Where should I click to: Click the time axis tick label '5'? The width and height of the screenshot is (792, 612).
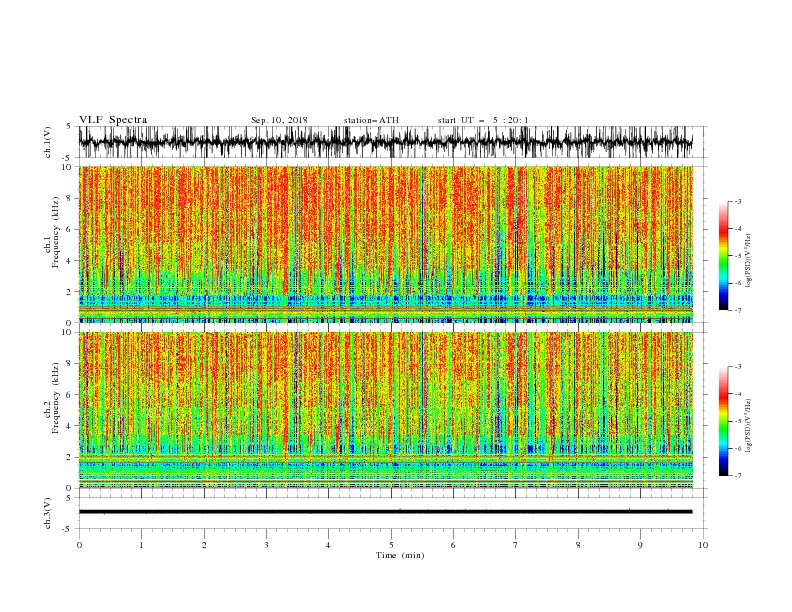pyautogui.click(x=391, y=545)
